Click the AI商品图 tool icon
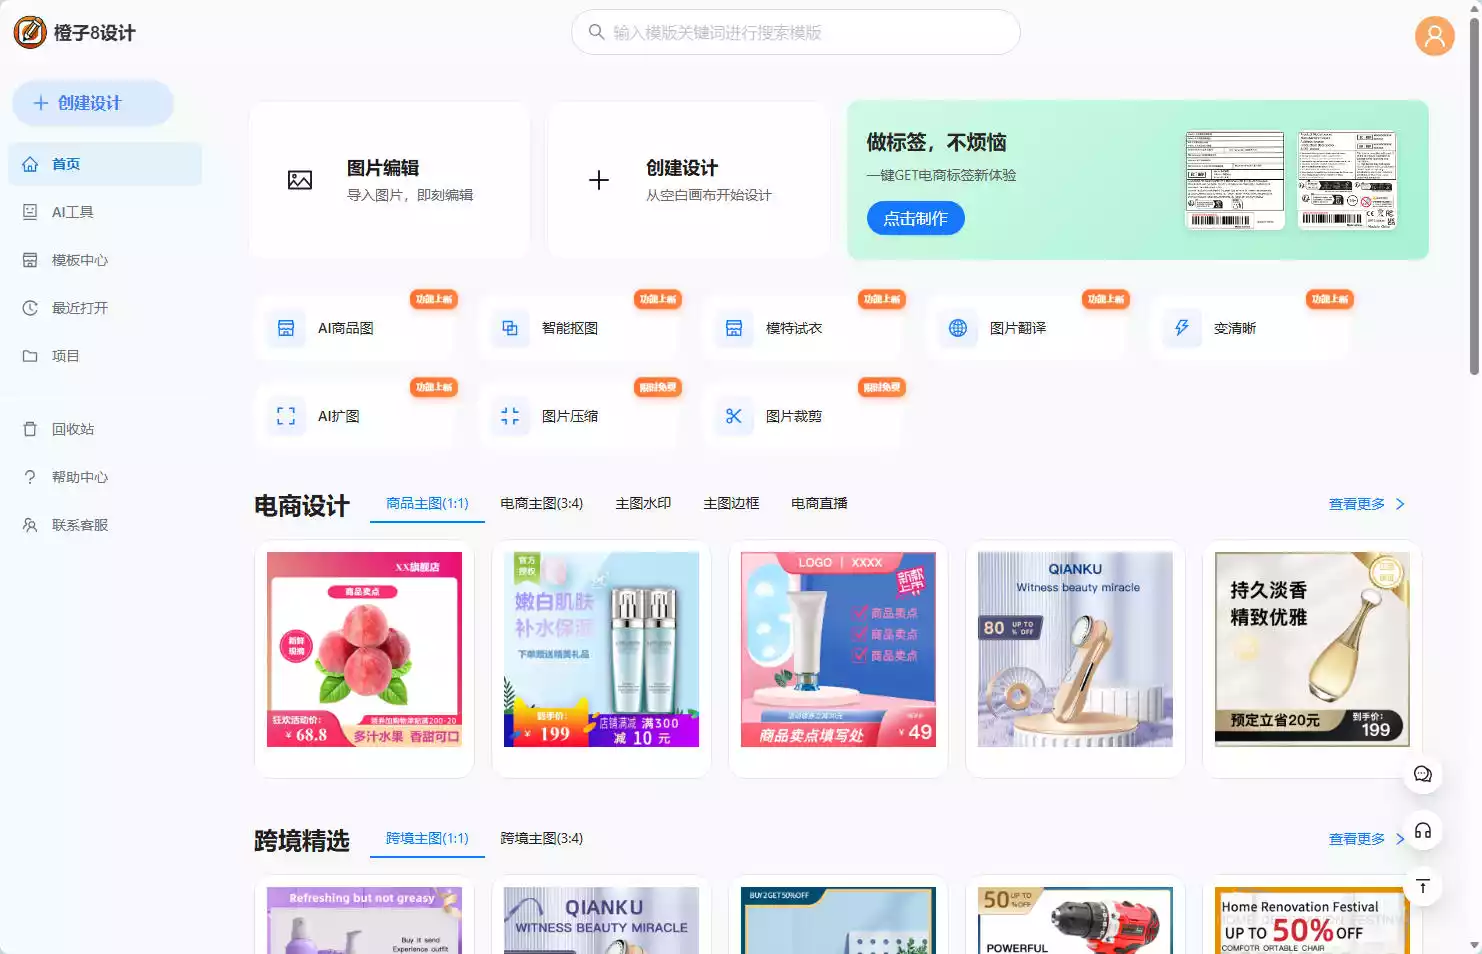The height and width of the screenshot is (954, 1482). click(x=286, y=328)
